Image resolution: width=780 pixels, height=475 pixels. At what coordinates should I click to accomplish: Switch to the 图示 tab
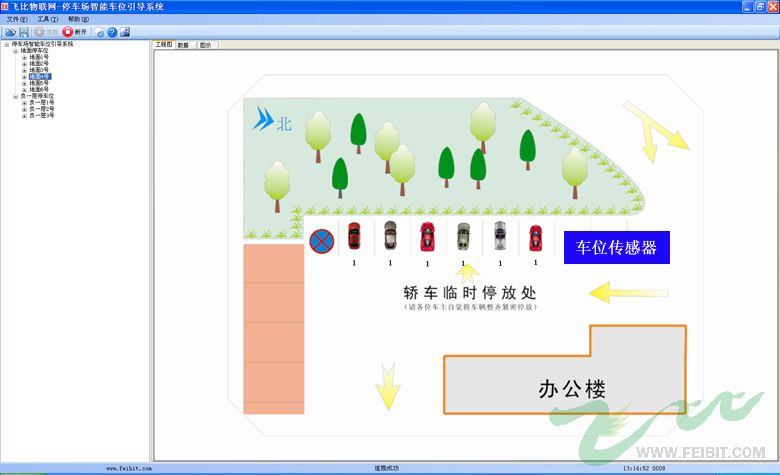coord(206,45)
